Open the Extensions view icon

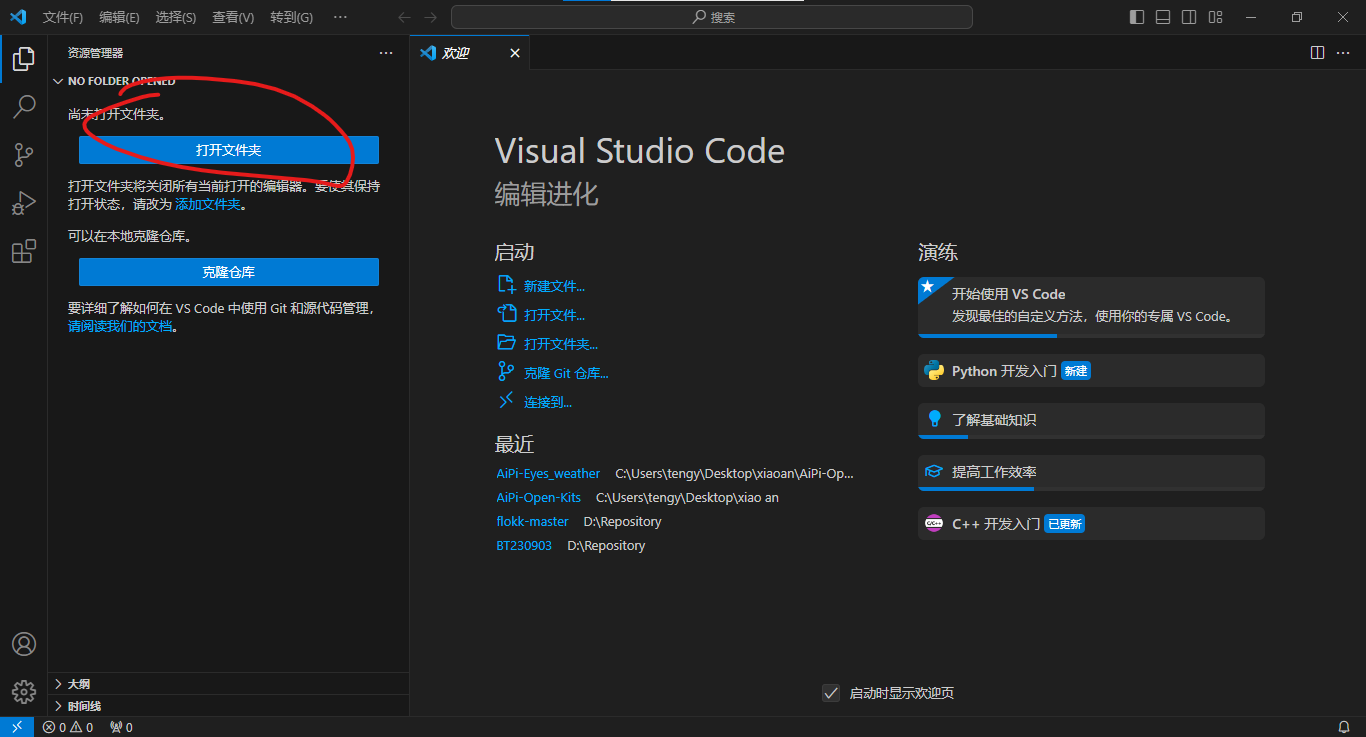(23, 251)
